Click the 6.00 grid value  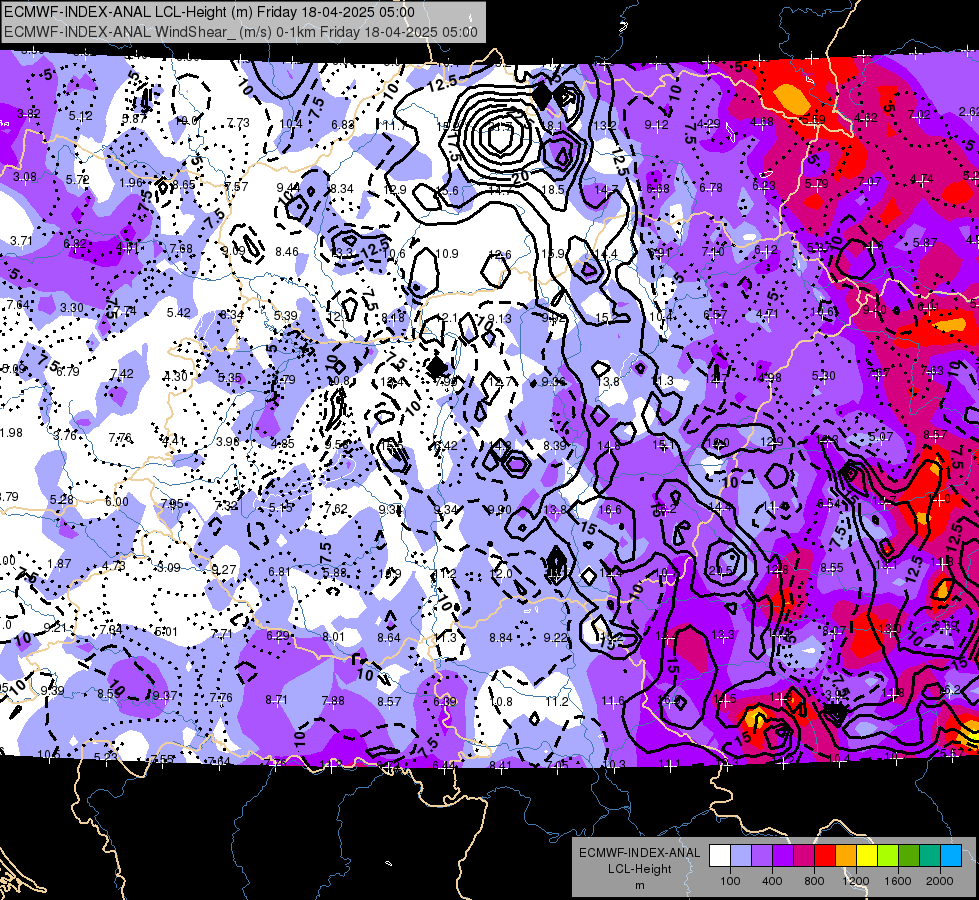tap(117, 502)
